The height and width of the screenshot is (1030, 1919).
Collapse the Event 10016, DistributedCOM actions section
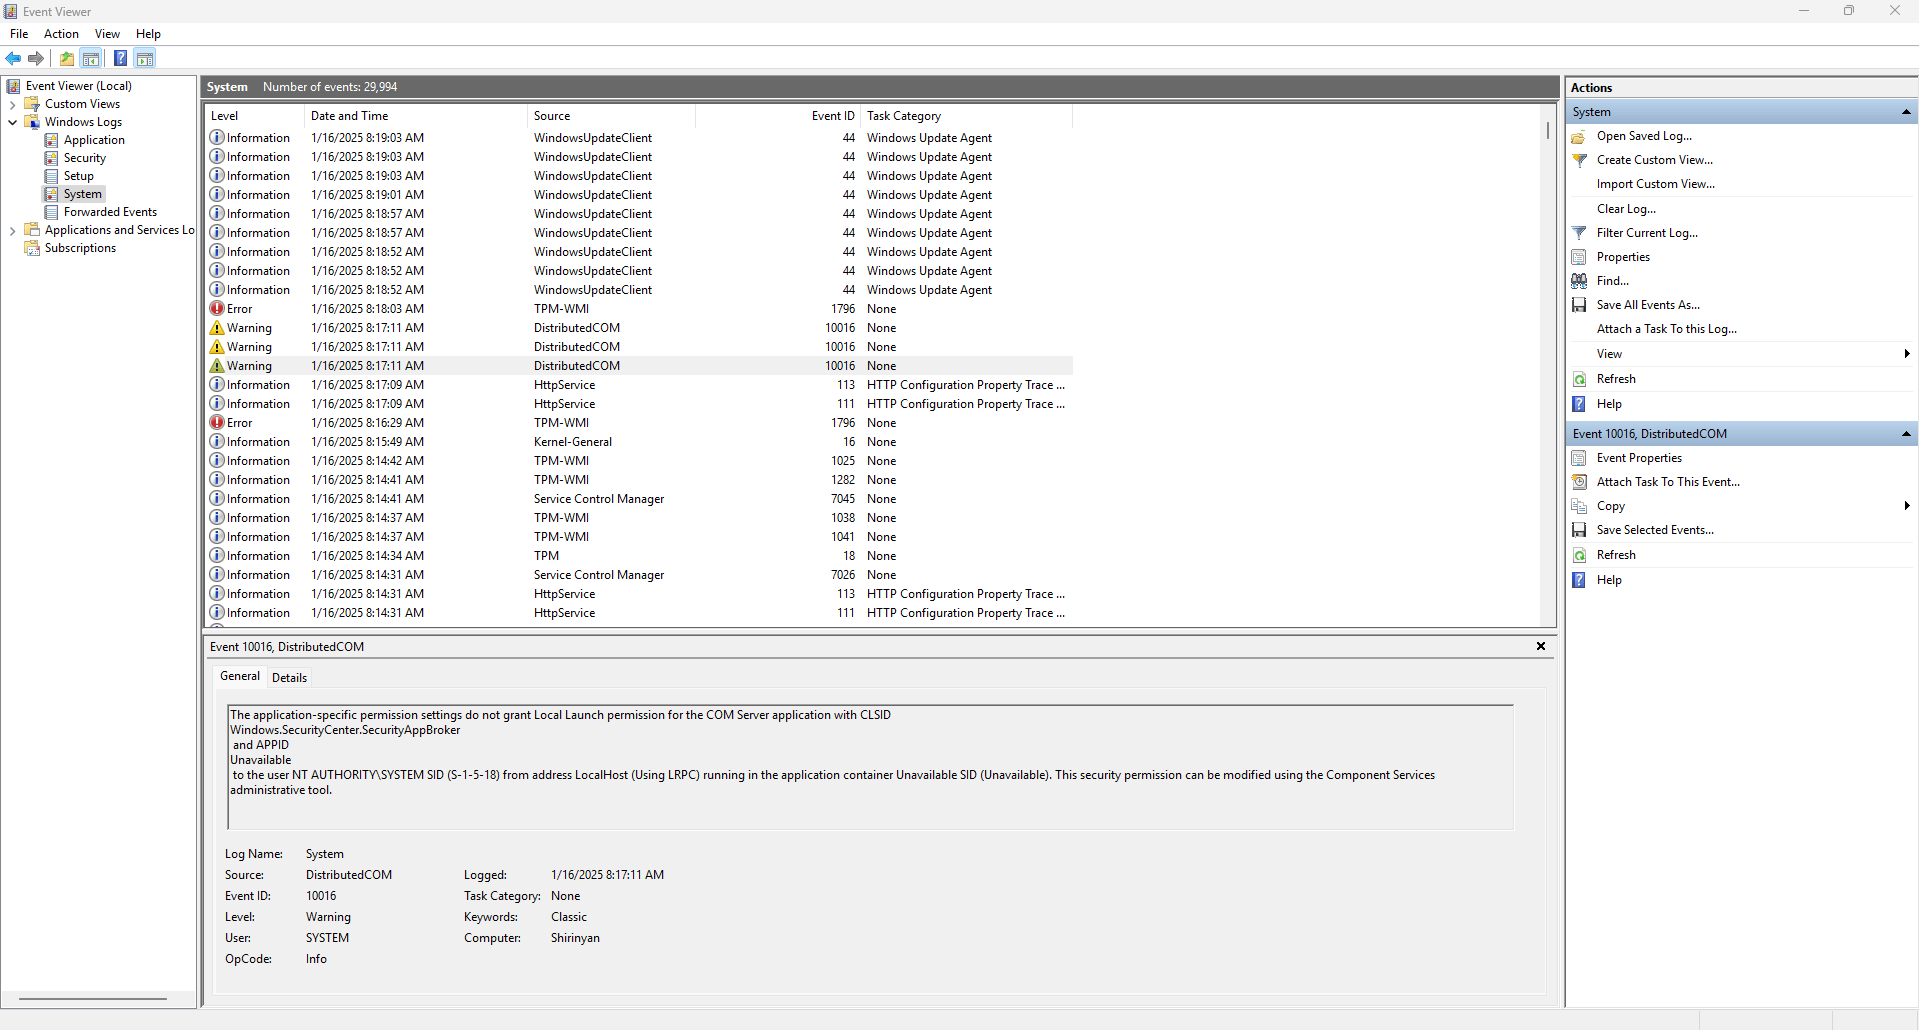1906,434
